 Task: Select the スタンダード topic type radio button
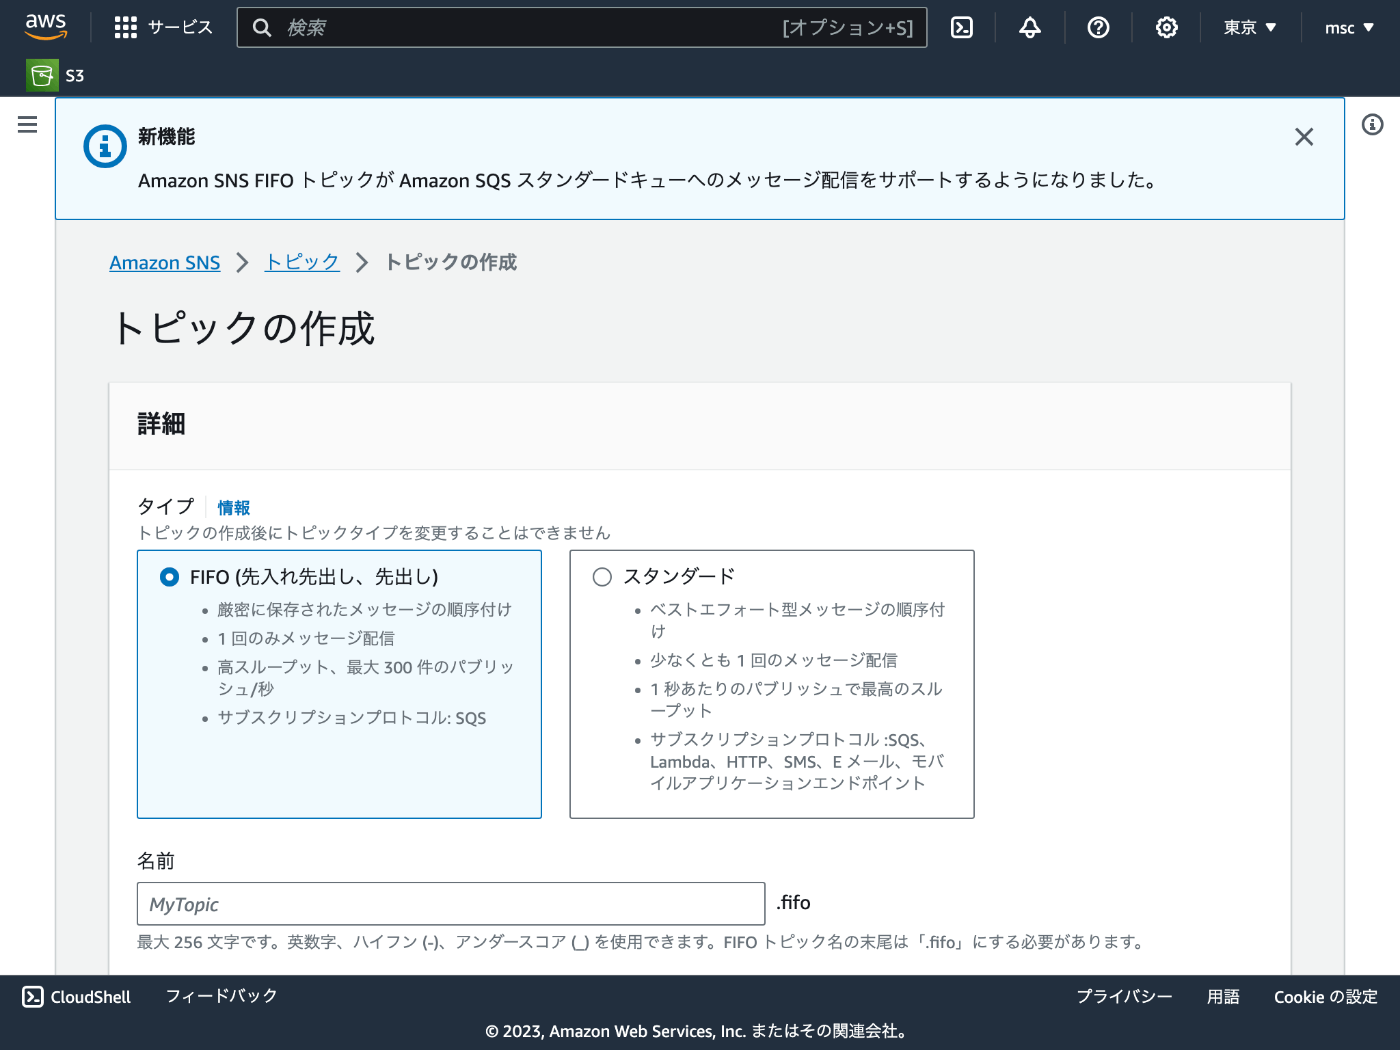pyautogui.click(x=602, y=577)
